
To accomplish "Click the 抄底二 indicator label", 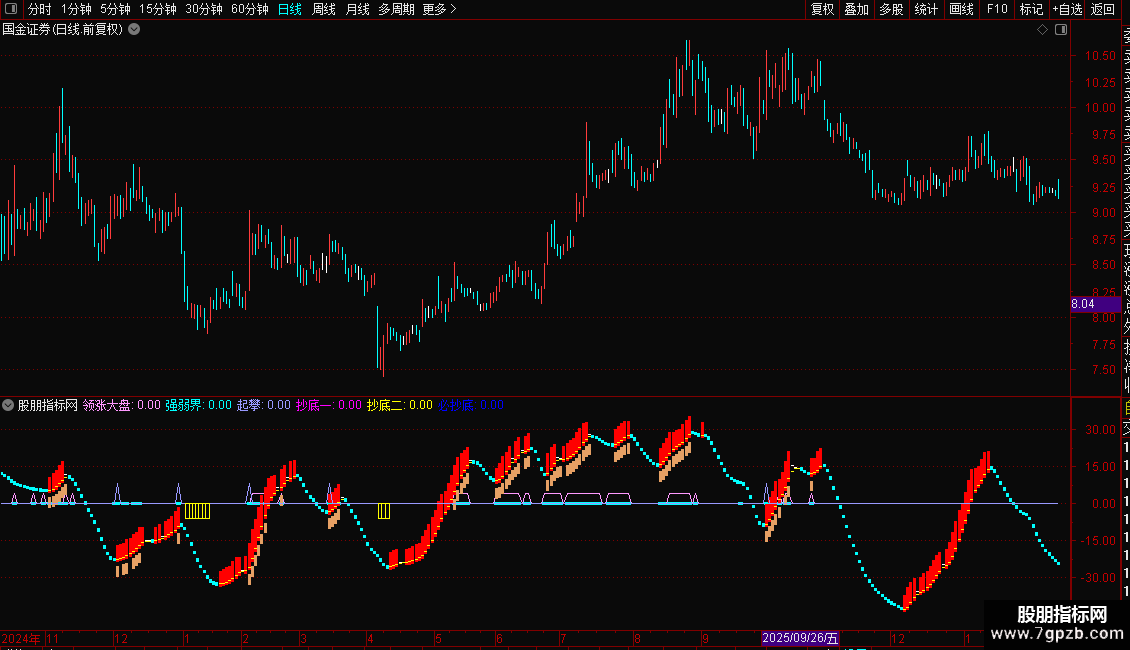I will pyautogui.click(x=399, y=405).
